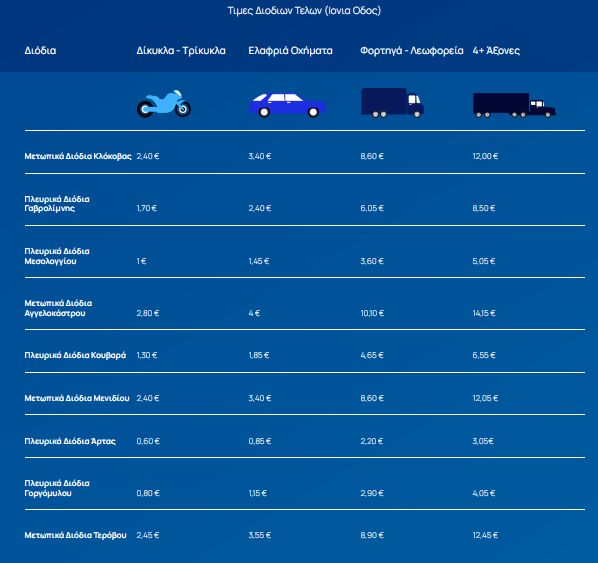Click the motorcycle icon

(164, 103)
